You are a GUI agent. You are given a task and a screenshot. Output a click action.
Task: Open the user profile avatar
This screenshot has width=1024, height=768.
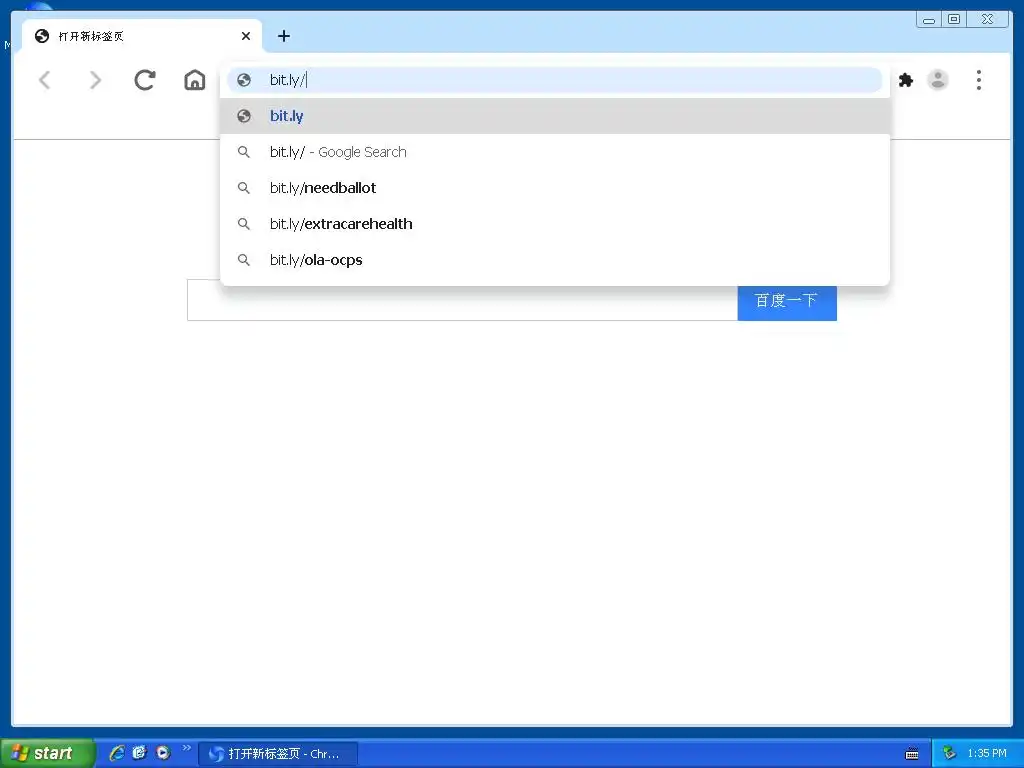(x=938, y=80)
